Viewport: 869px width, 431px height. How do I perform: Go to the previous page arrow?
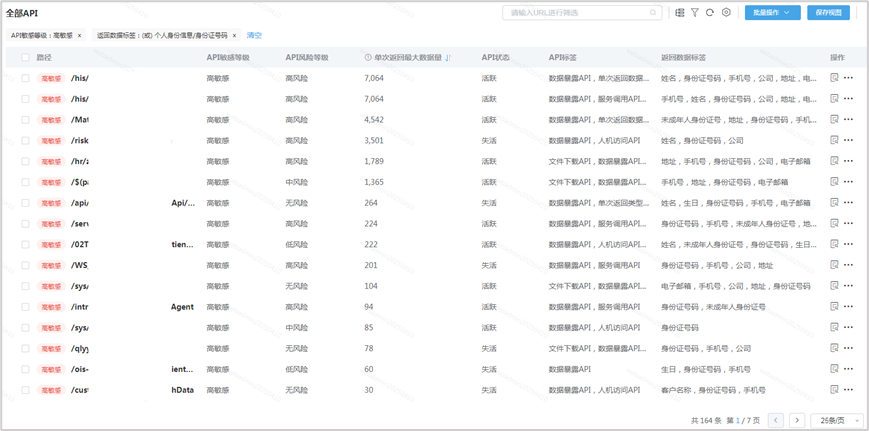[776, 421]
